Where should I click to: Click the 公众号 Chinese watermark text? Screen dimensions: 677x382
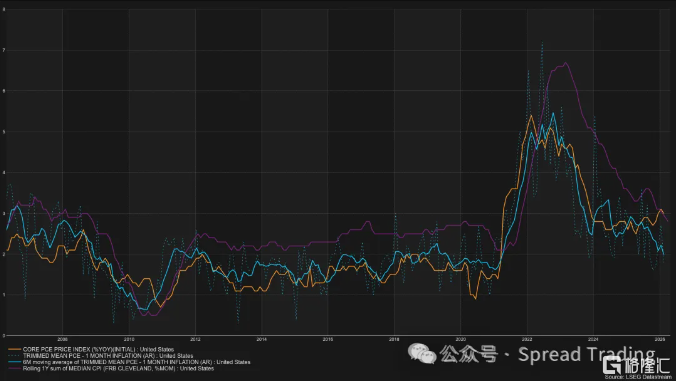[469, 354]
